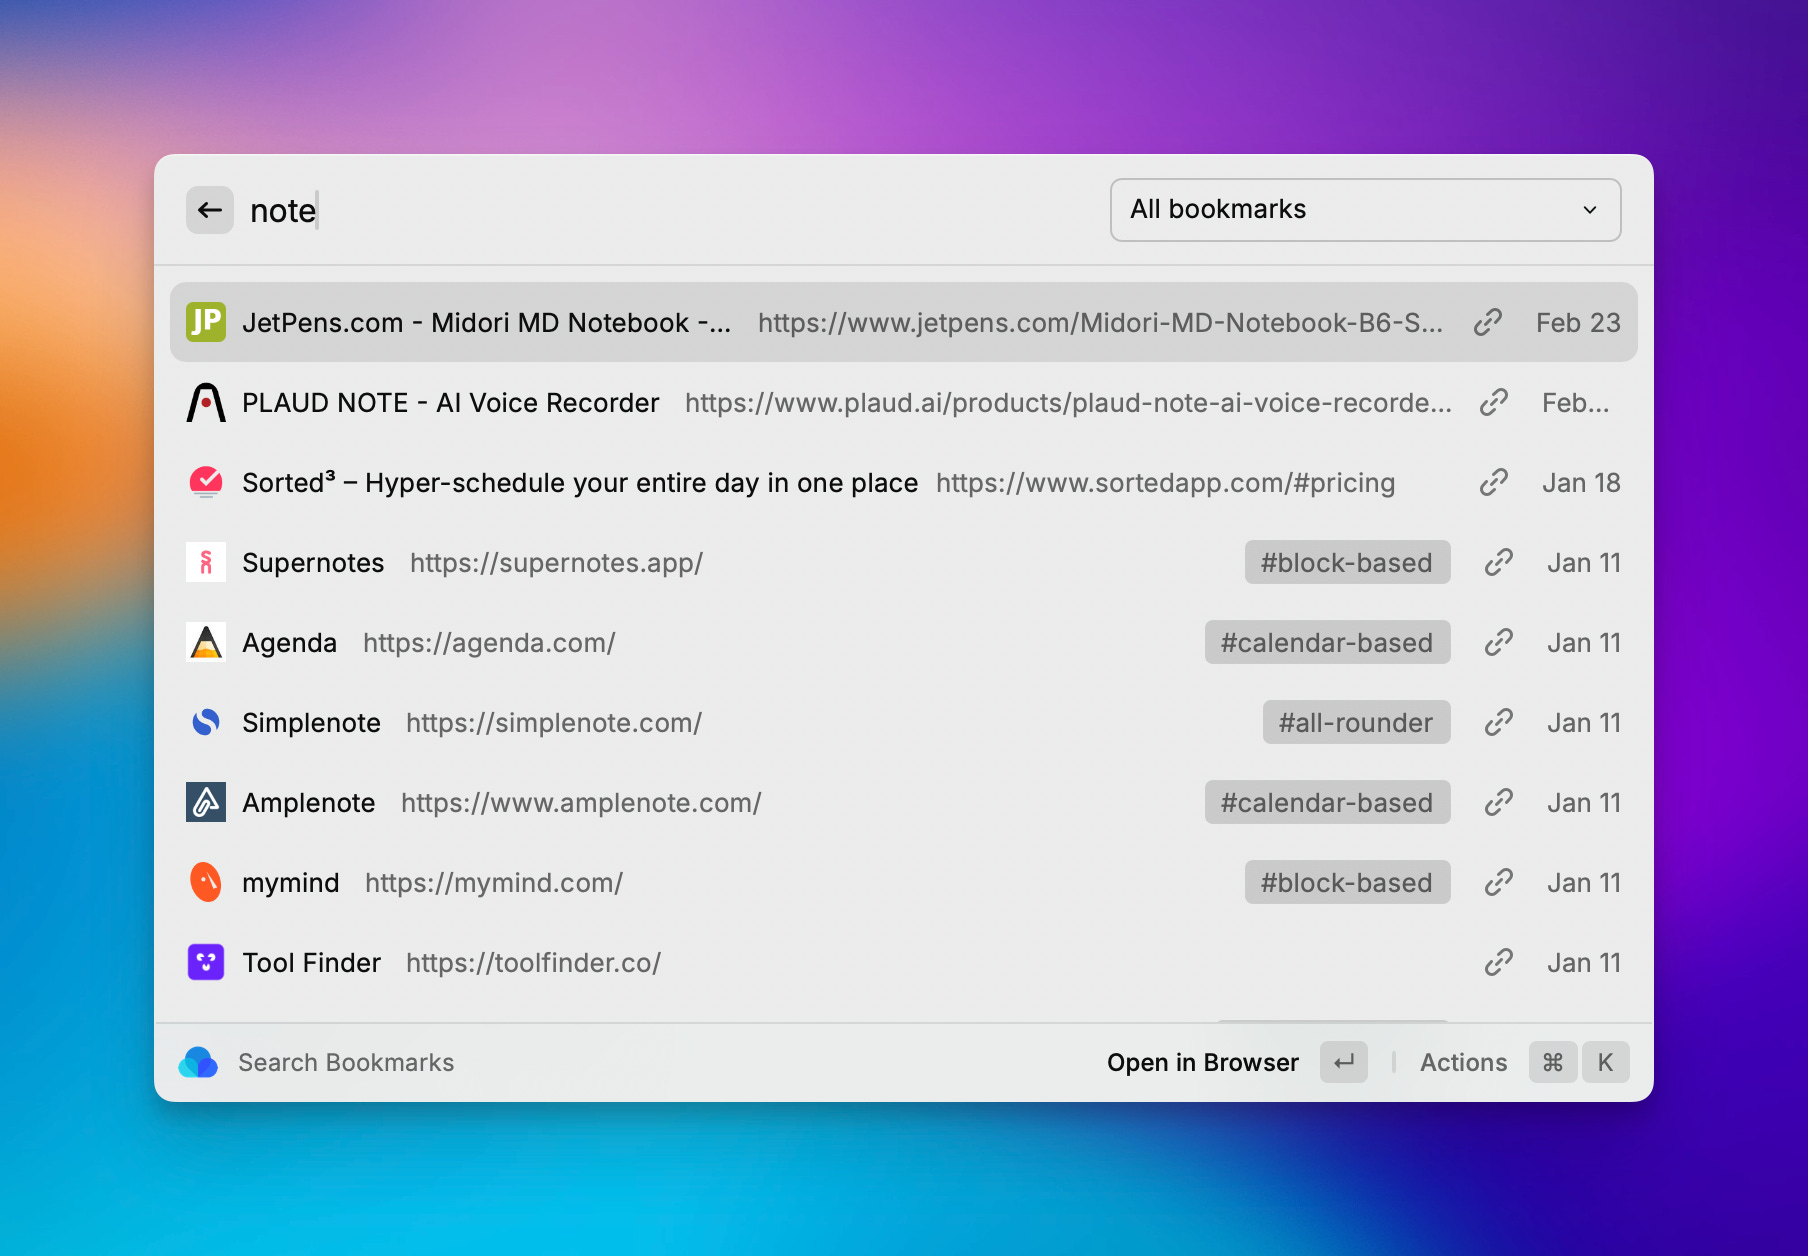Click the truncated Feb... date

click(x=1576, y=402)
